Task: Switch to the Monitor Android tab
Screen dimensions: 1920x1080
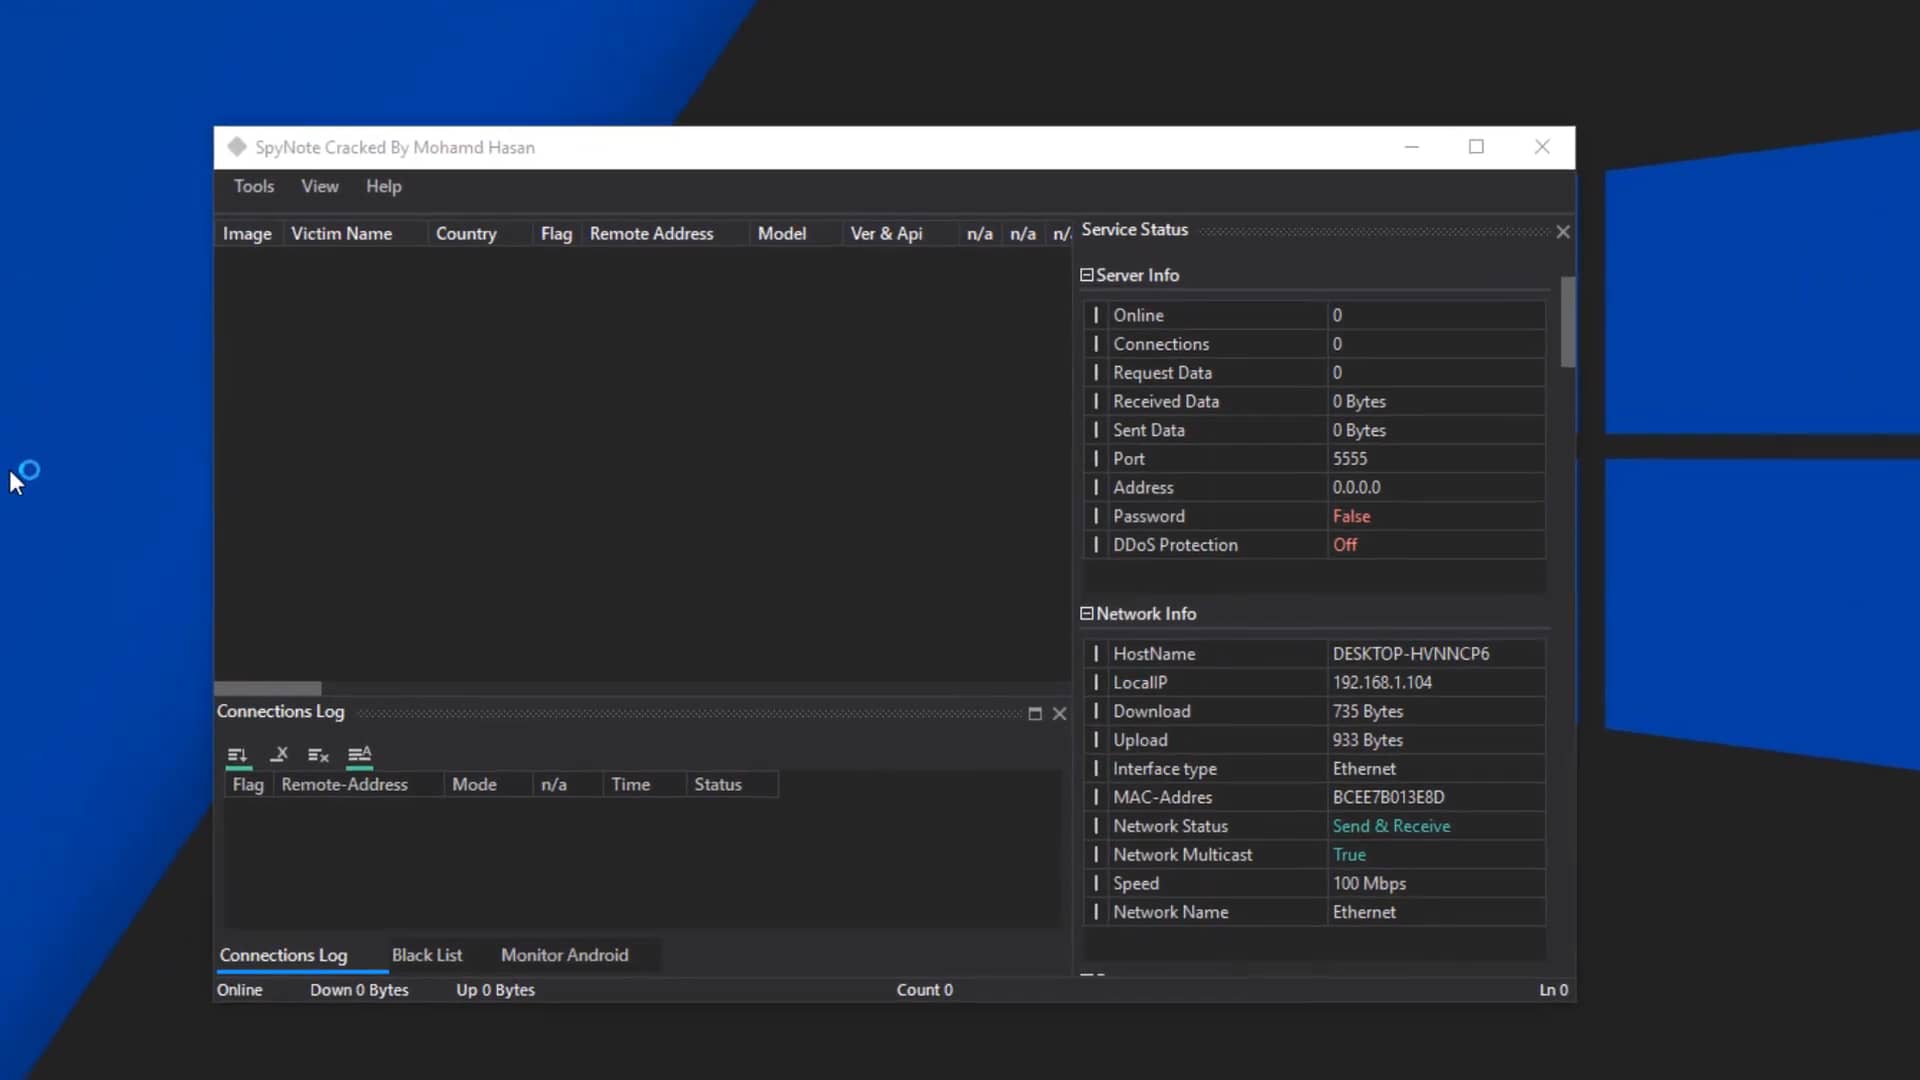Action: tap(564, 955)
